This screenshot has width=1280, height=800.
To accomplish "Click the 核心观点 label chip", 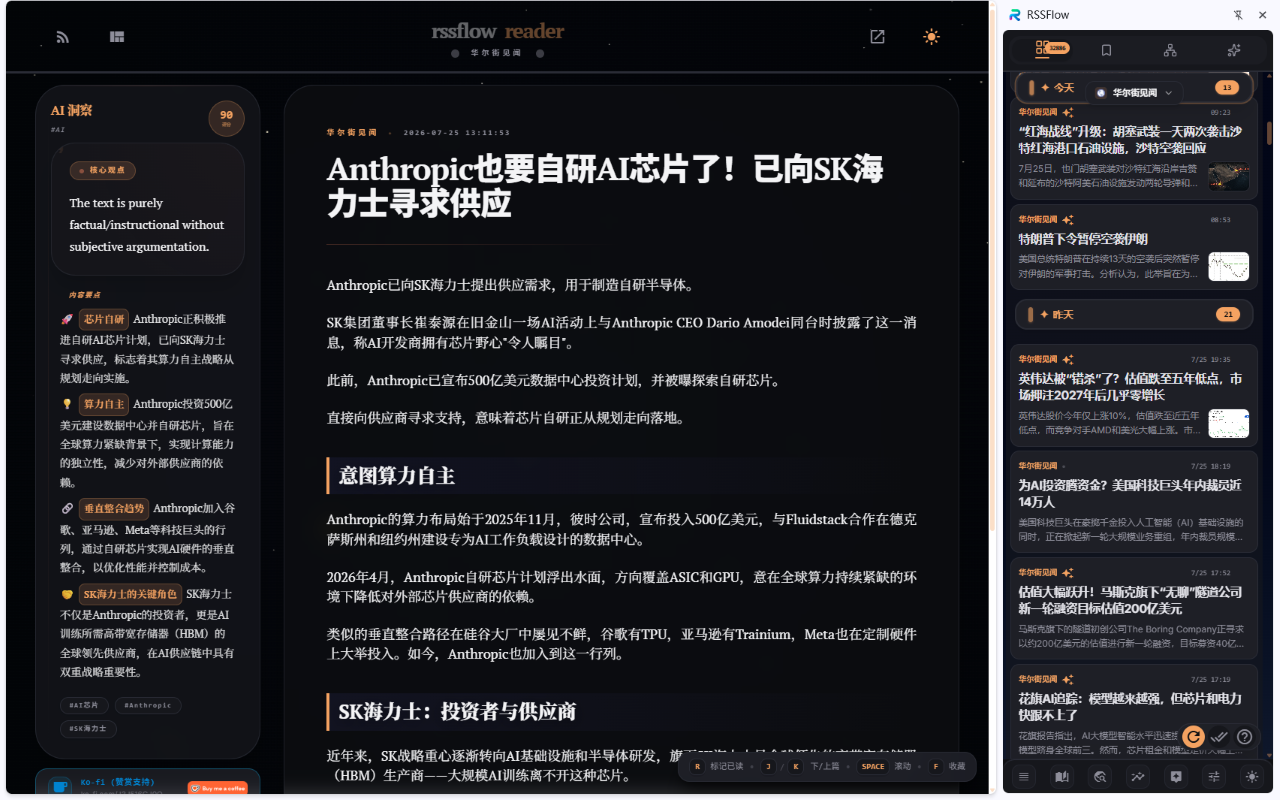I will coord(102,170).
